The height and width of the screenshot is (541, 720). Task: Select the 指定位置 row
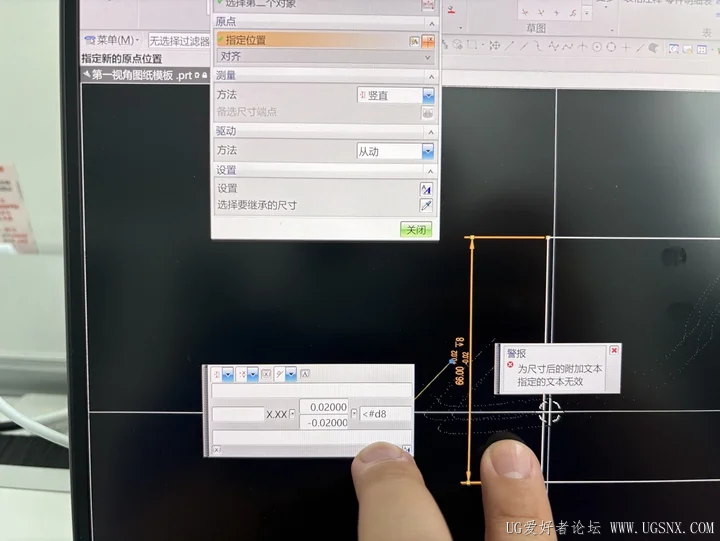(326, 40)
